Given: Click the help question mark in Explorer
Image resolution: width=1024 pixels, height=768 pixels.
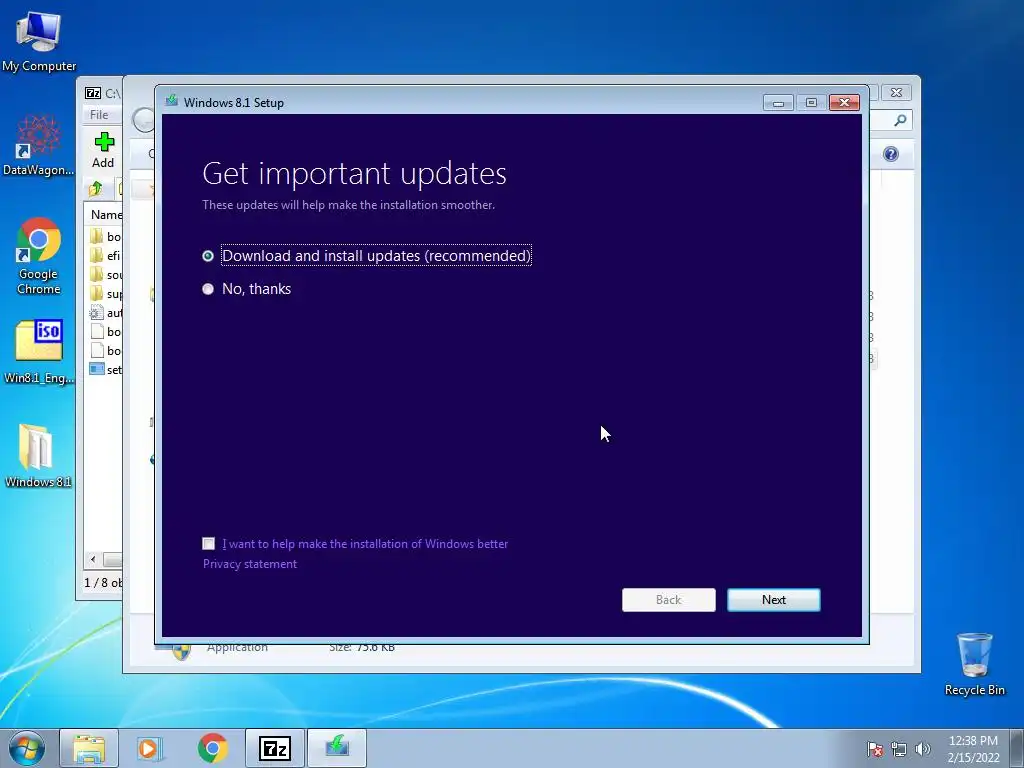Looking at the screenshot, I should pyautogui.click(x=891, y=153).
